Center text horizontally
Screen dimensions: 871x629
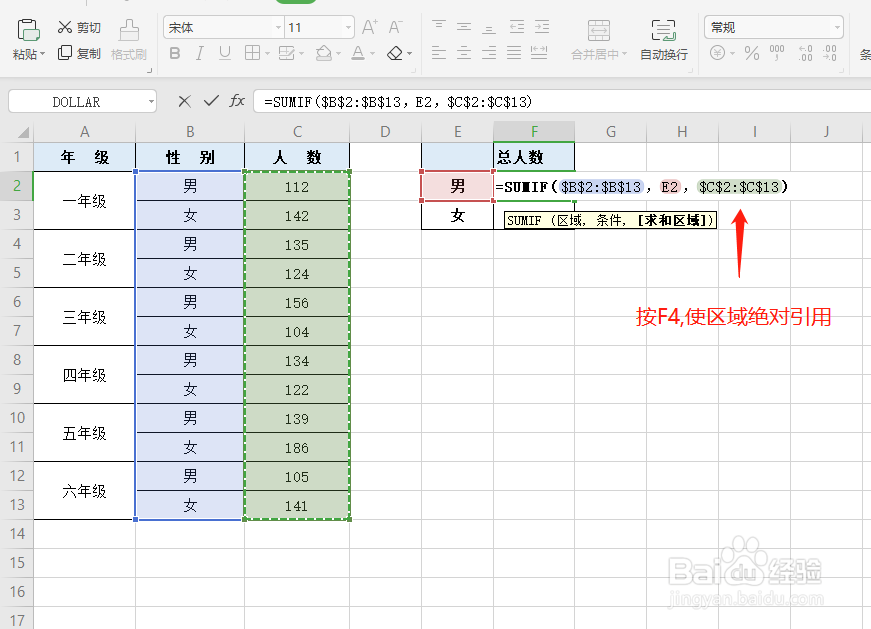point(464,53)
